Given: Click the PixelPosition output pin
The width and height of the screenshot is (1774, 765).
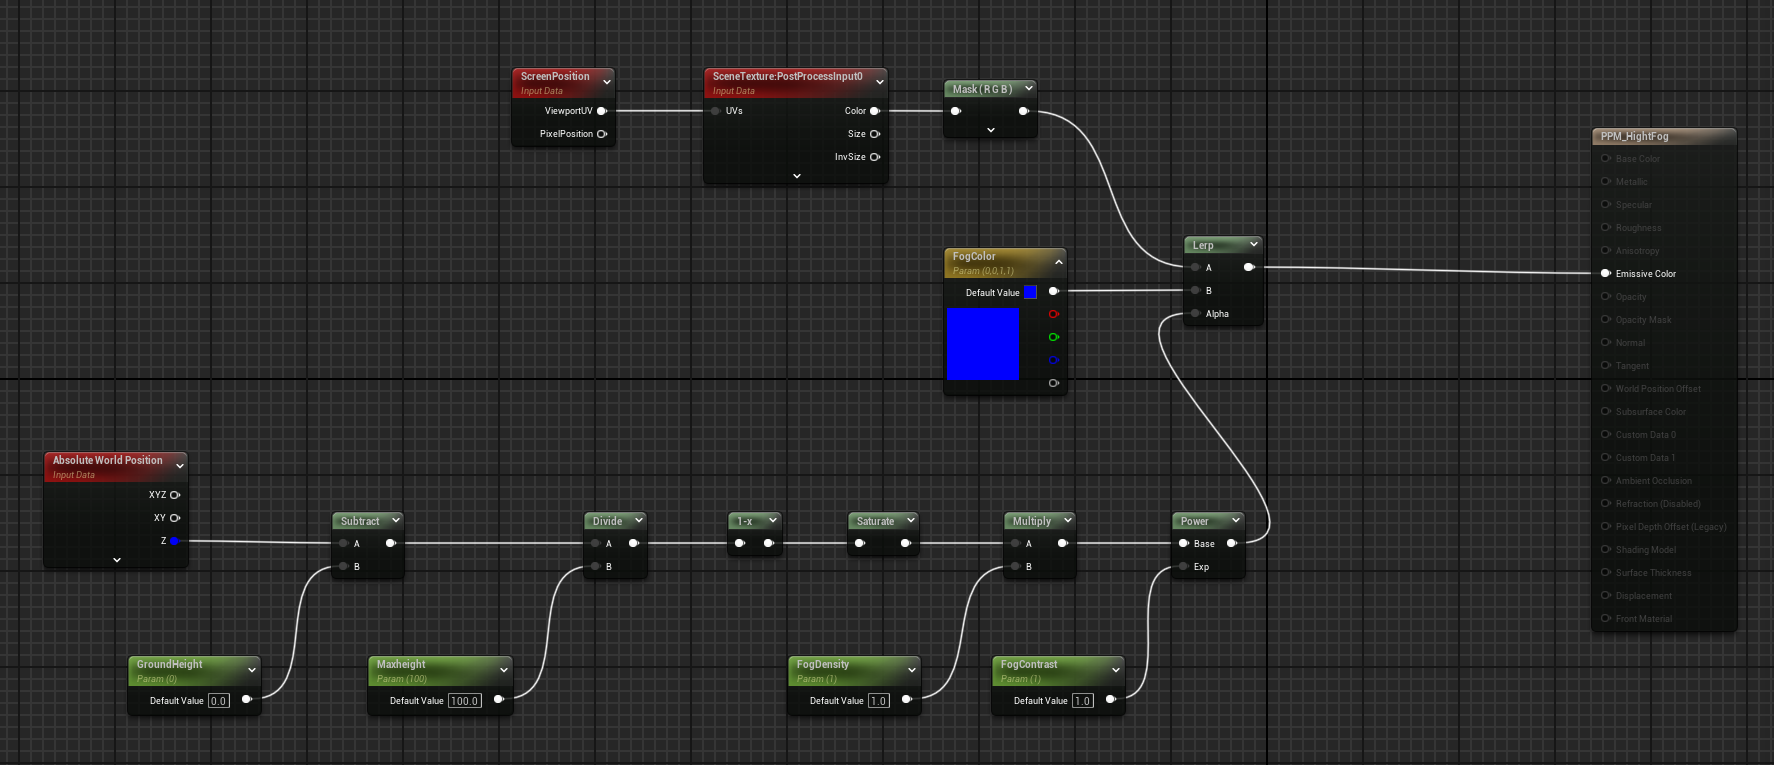Looking at the screenshot, I should [602, 134].
